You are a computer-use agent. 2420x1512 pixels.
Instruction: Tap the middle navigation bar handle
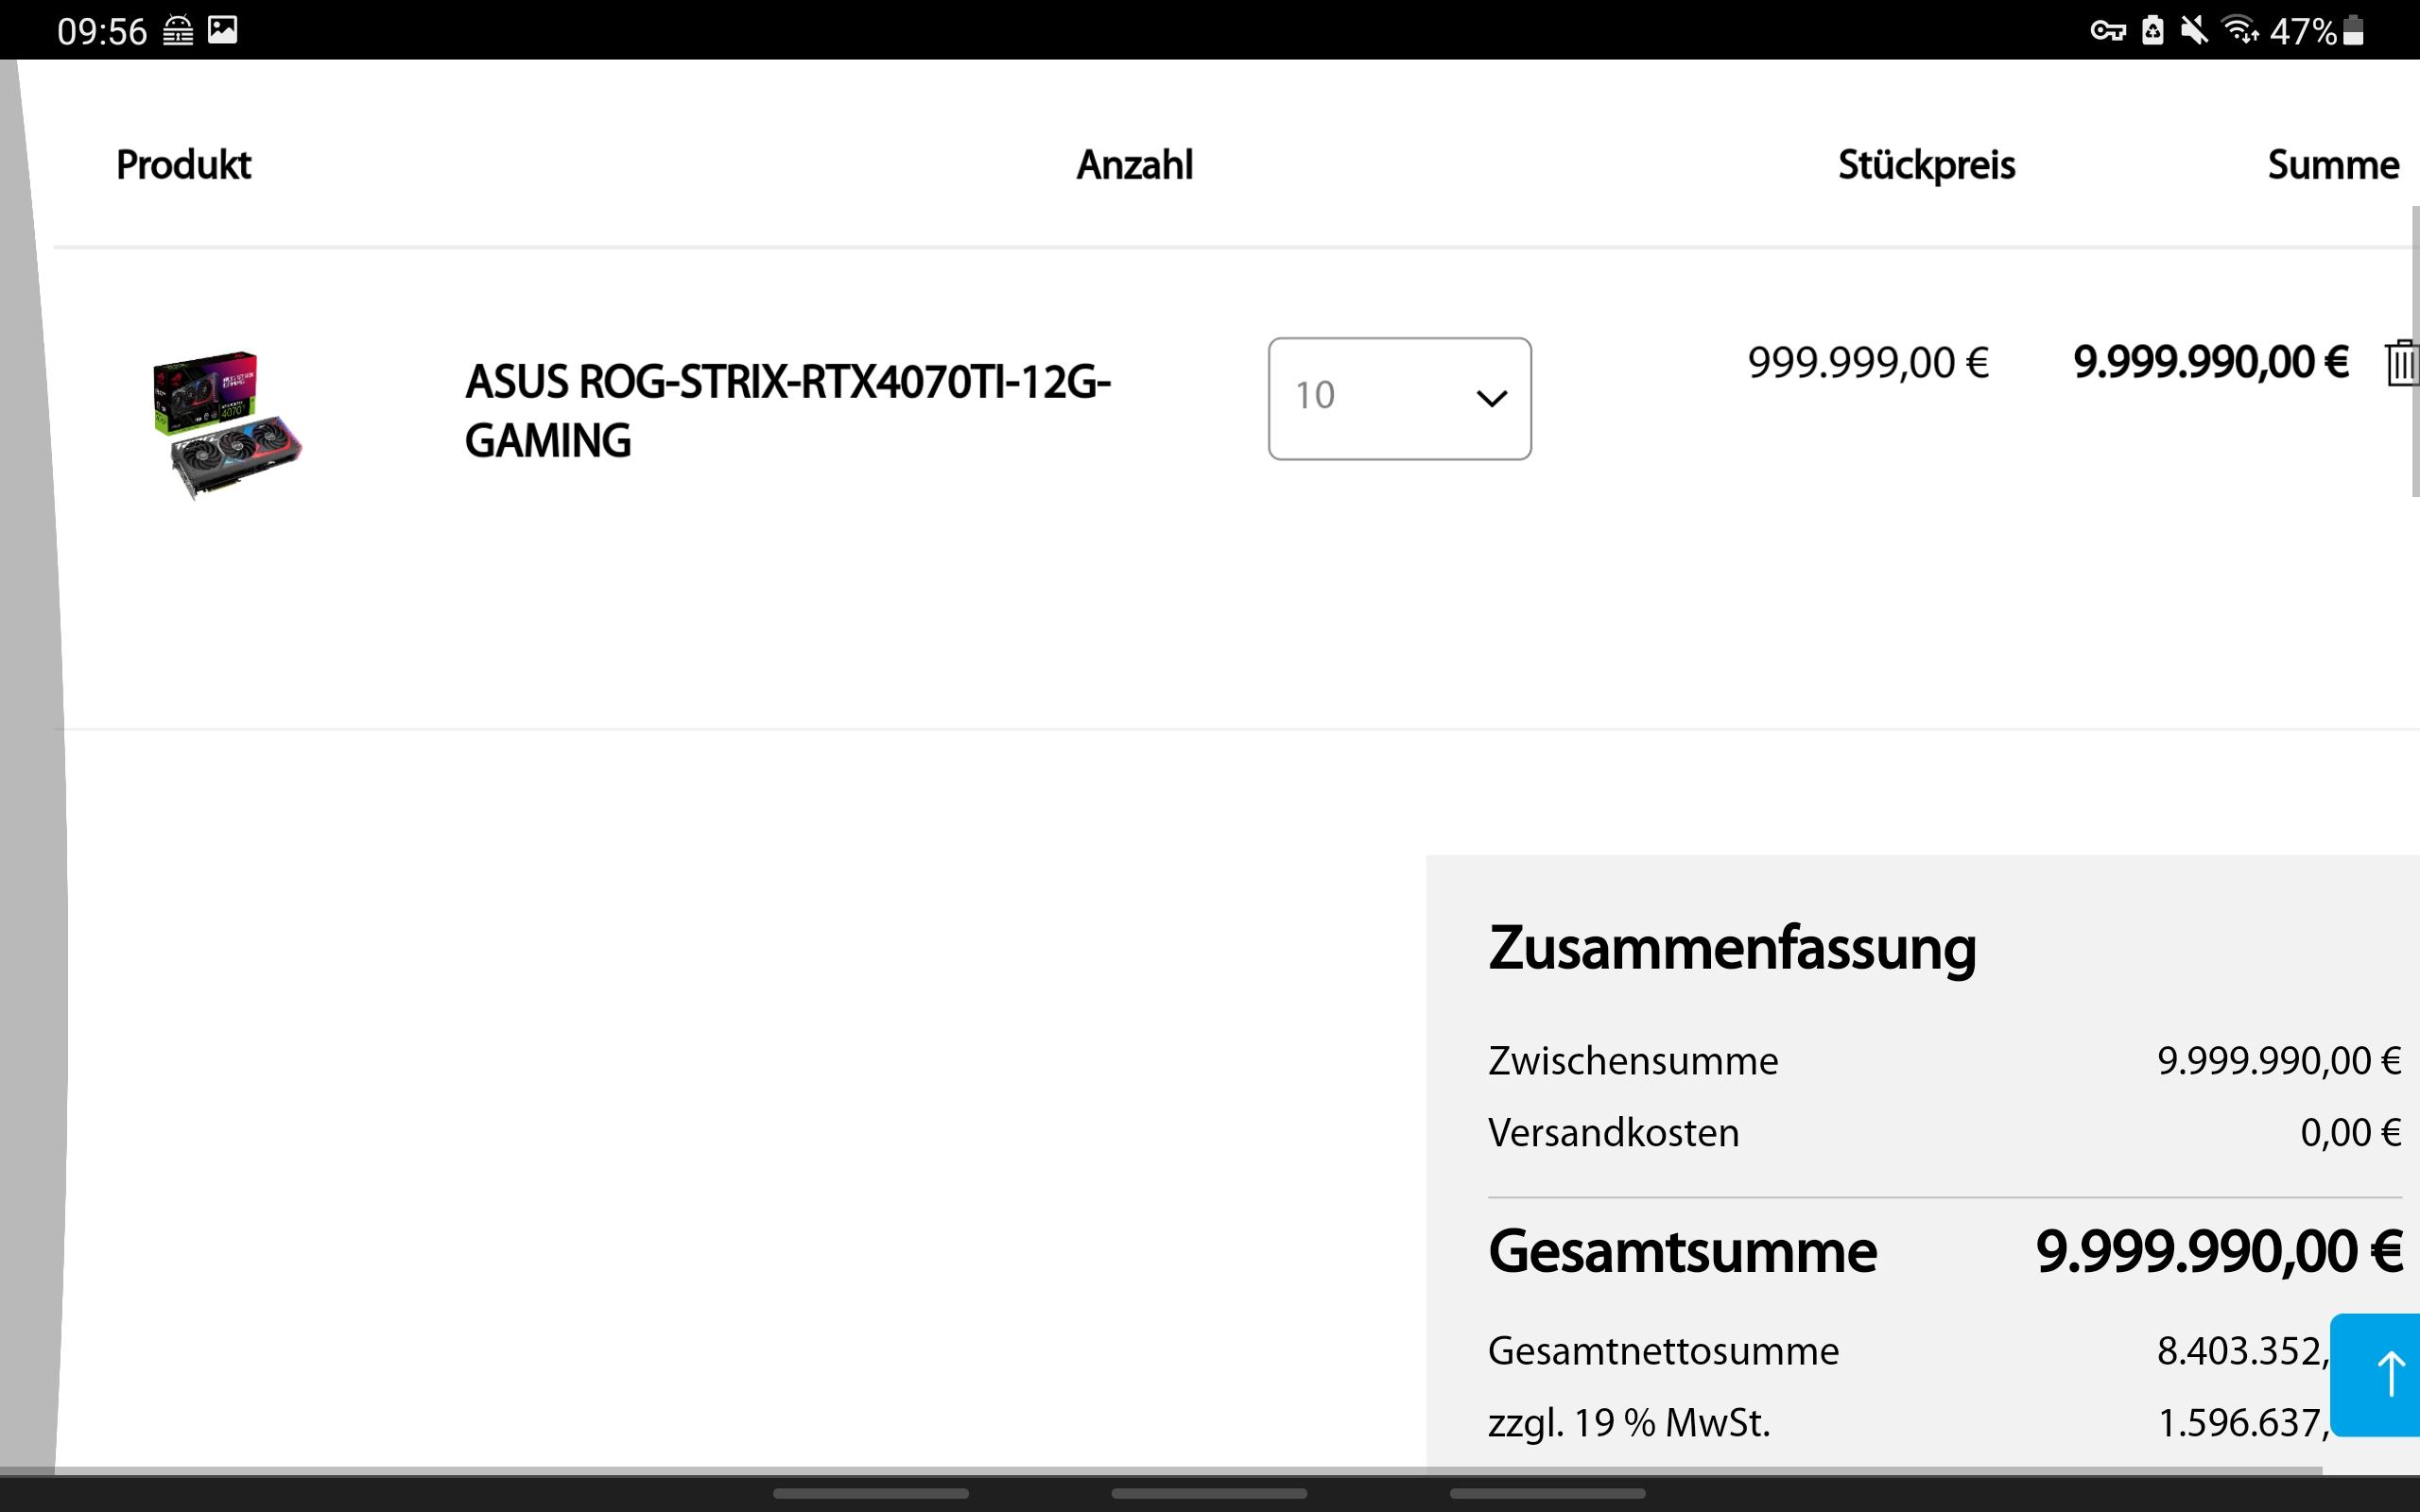click(1209, 1493)
